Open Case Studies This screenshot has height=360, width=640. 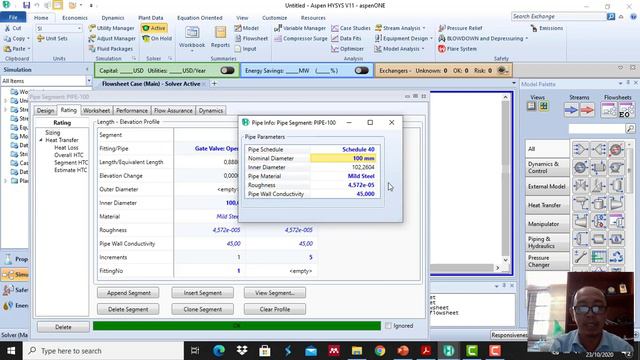tap(351, 28)
